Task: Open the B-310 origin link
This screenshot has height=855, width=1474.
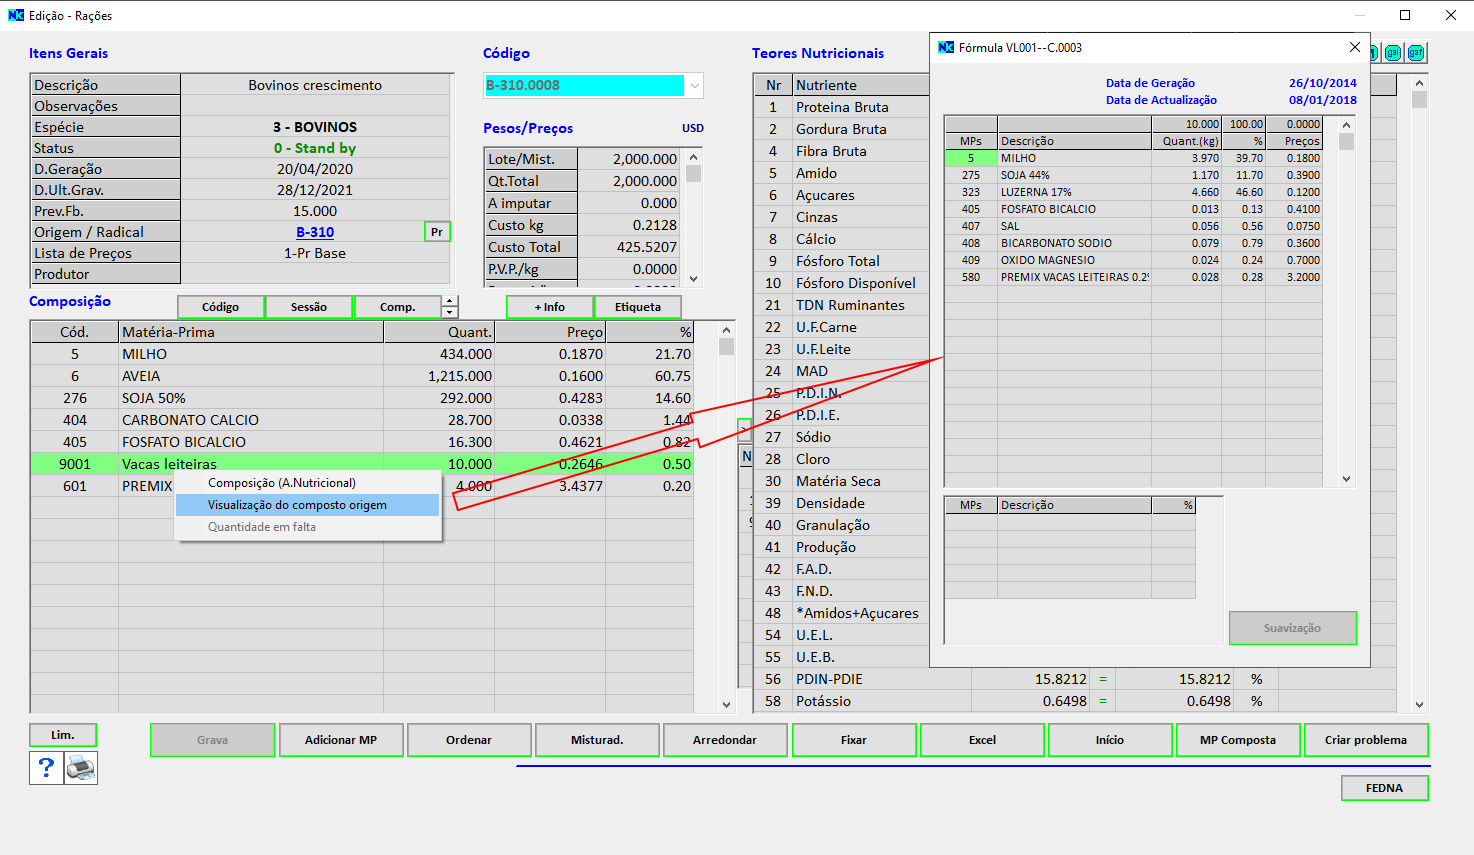Action: click(x=315, y=232)
